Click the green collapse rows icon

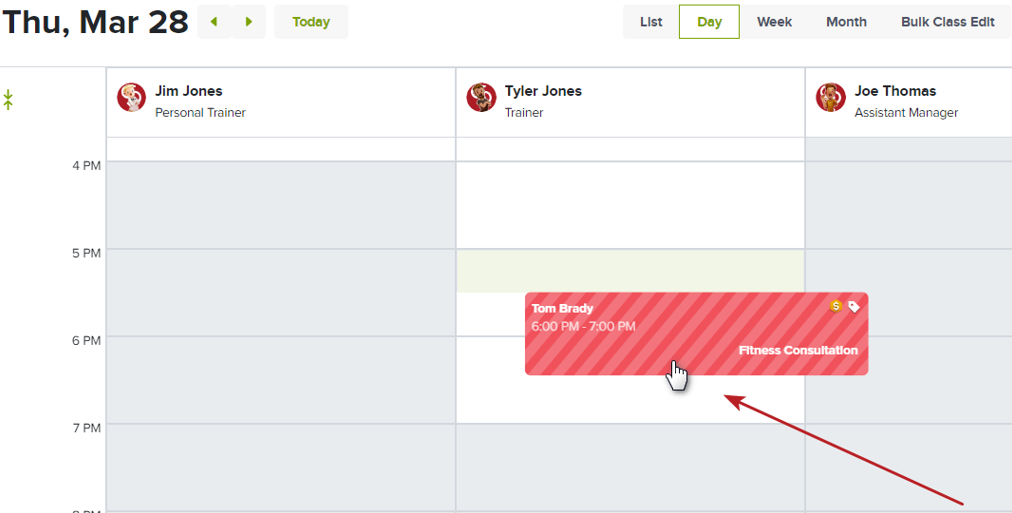click(8, 99)
